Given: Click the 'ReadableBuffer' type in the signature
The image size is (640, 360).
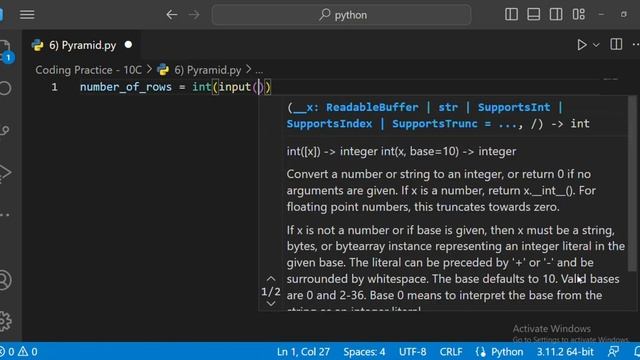Looking at the screenshot, I should 372,107.
